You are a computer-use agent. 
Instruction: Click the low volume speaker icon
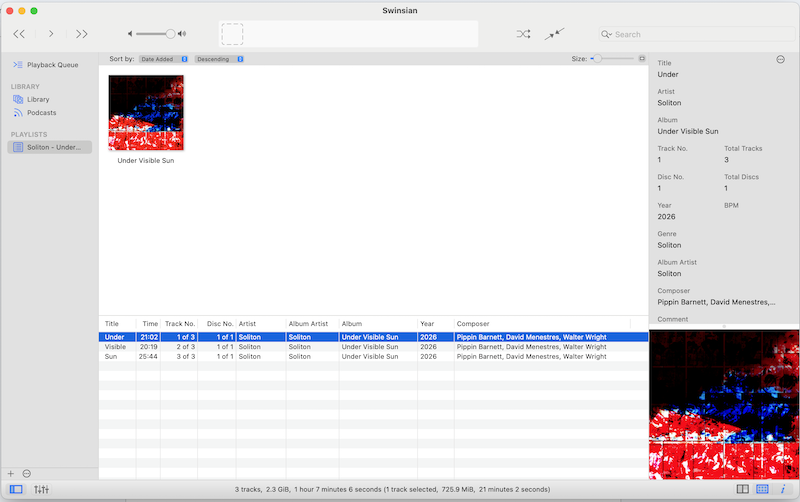pos(130,34)
